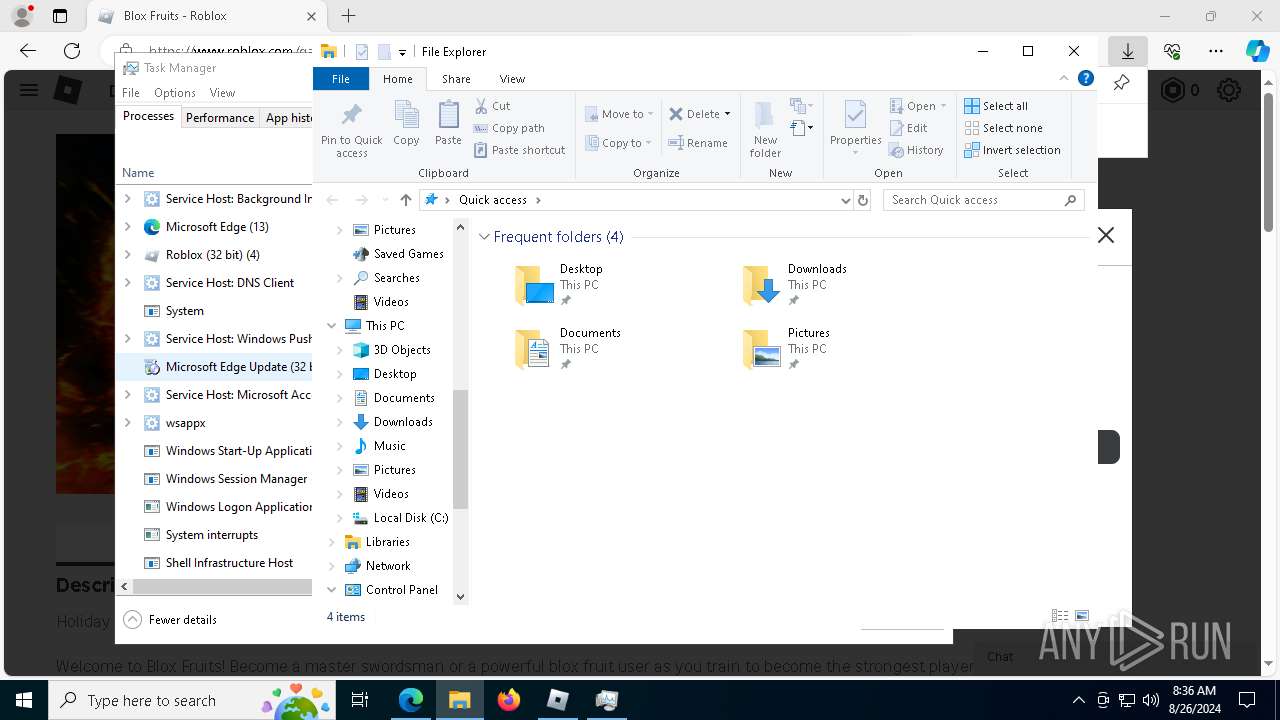1280x720 pixels.
Task: Expand Microsoft Edge (13) process group
Action: click(127, 227)
